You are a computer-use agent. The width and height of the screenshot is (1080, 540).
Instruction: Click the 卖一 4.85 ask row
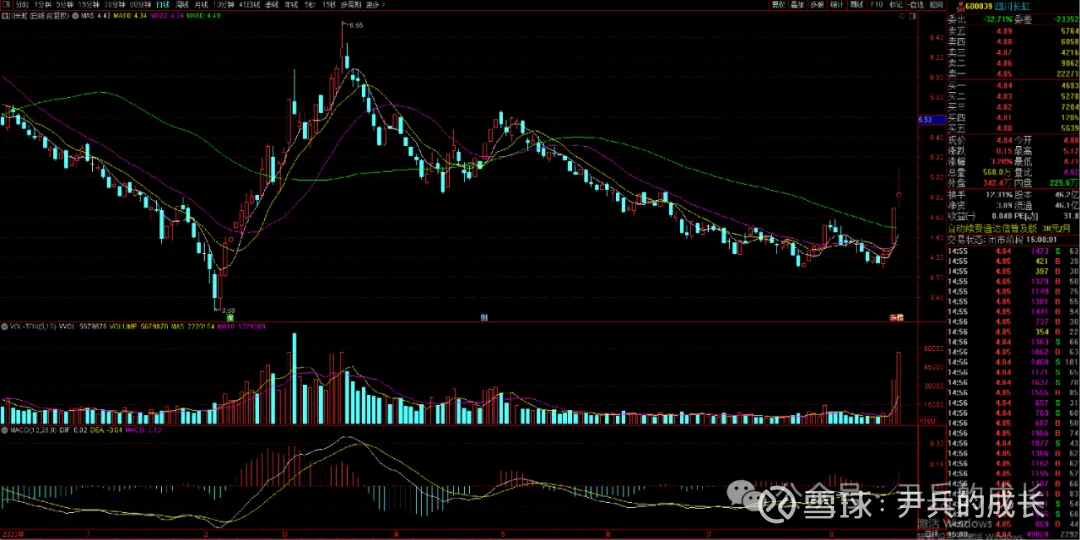click(x=1012, y=74)
